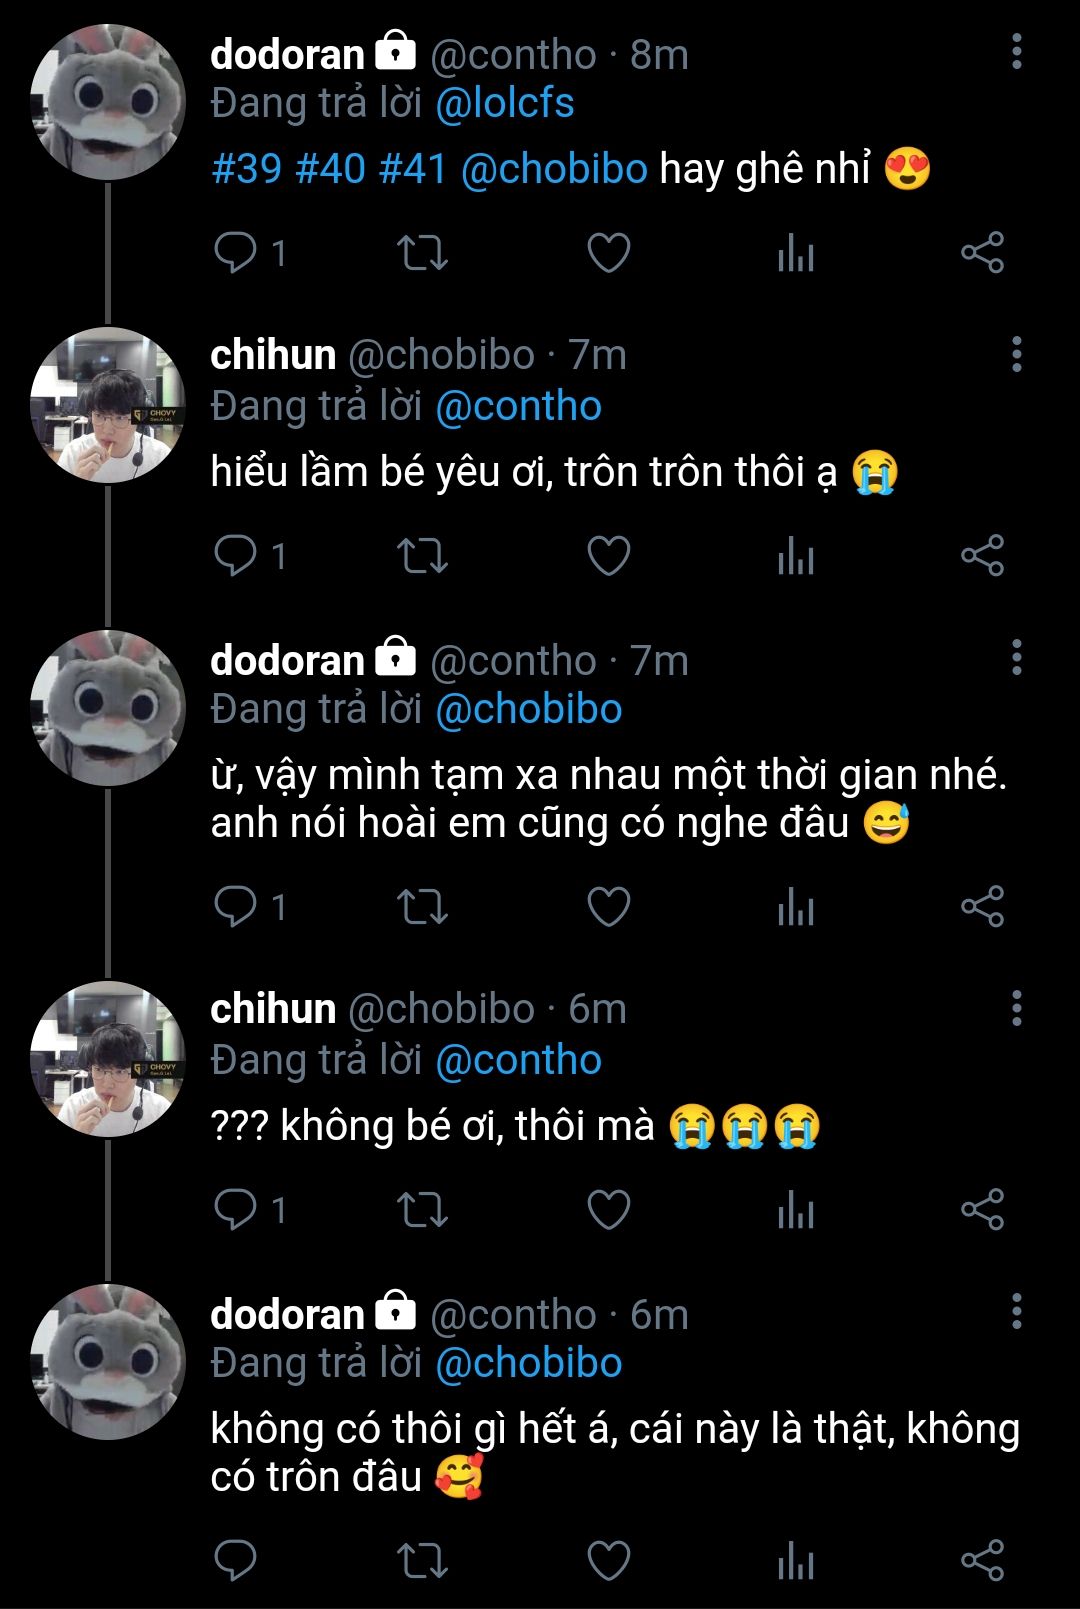Viewport: 1080px width, 1609px height.
Task: Open dodoran's bunny avatar on the top tweet
Action: tap(108, 103)
